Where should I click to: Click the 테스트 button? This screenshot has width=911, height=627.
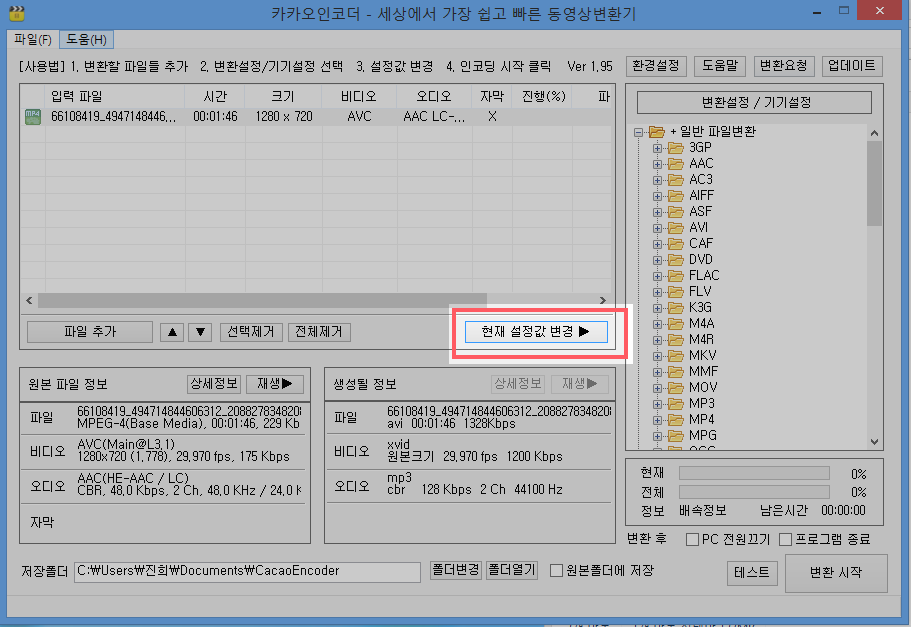click(752, 573)
